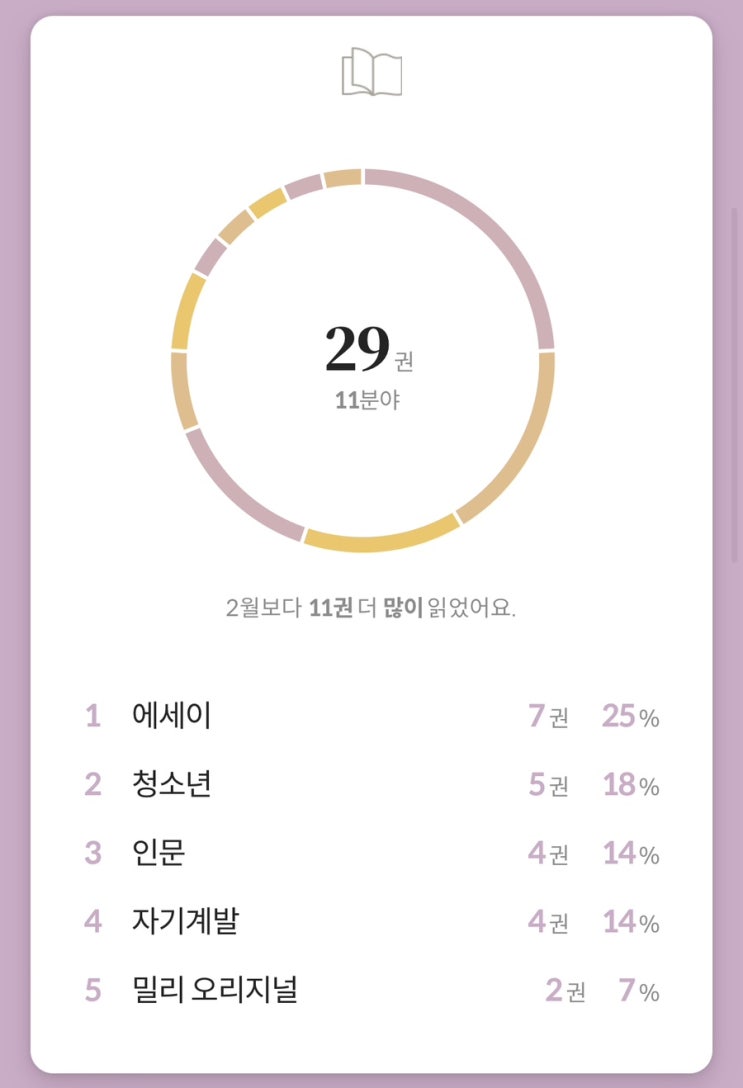This screenshot has height=1088, width=743.
Task: Click rank number 5 beside 밀리 오리지널
Action: point(93,990)
